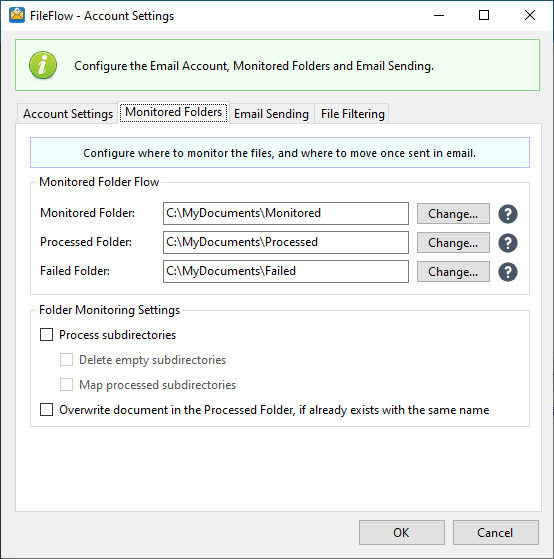
Task: Open the File Filtering tab
Action: tap(352, 114)
